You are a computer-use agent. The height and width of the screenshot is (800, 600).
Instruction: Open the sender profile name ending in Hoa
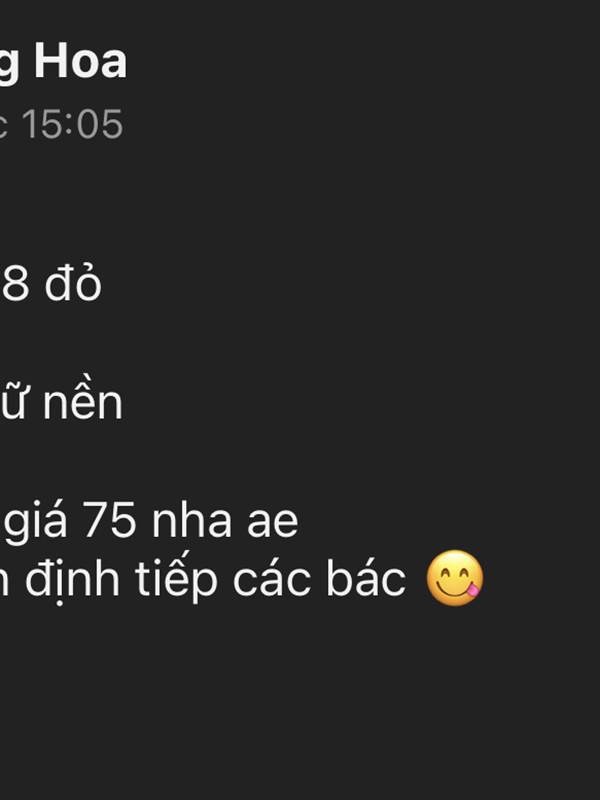63,62
